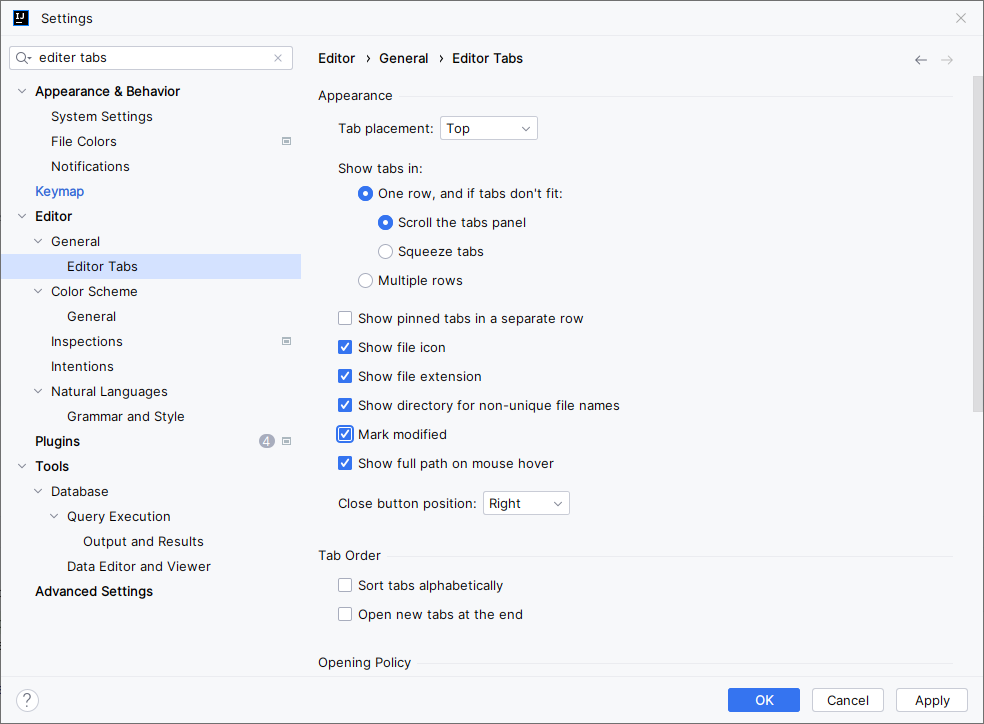Click General in the breadcrumb
984x724 pixels.
coord(404,58)
